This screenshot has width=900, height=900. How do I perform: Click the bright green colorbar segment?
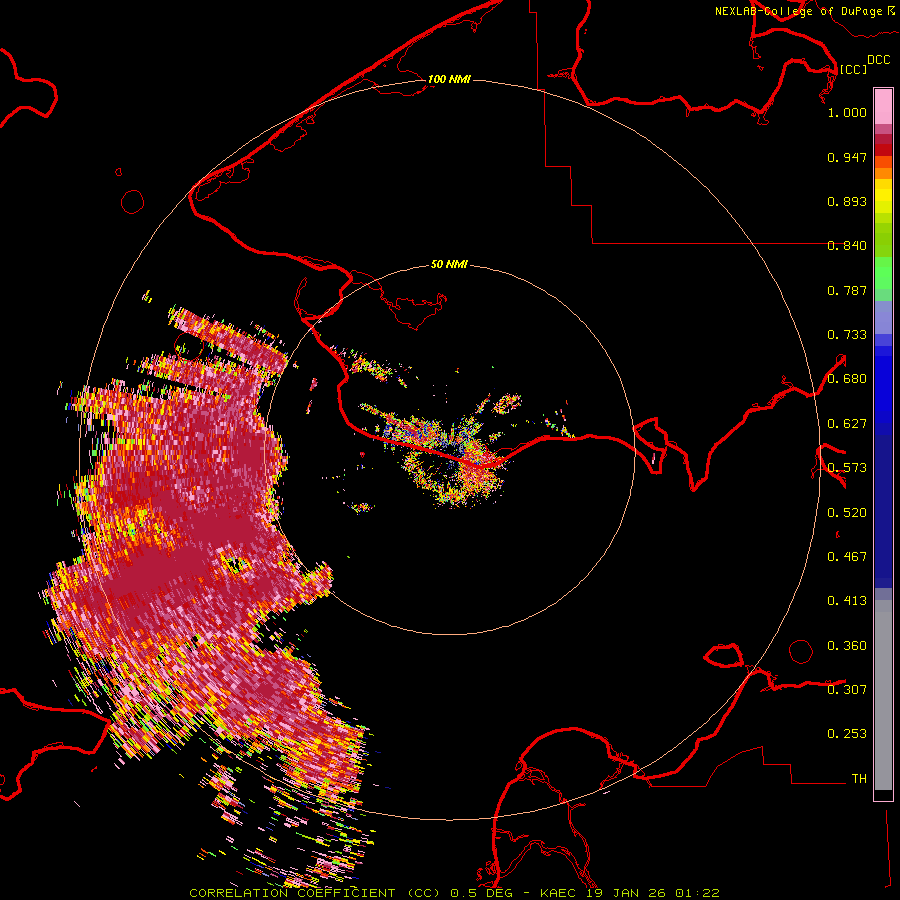pyautogui.click(x=883, y=273)
